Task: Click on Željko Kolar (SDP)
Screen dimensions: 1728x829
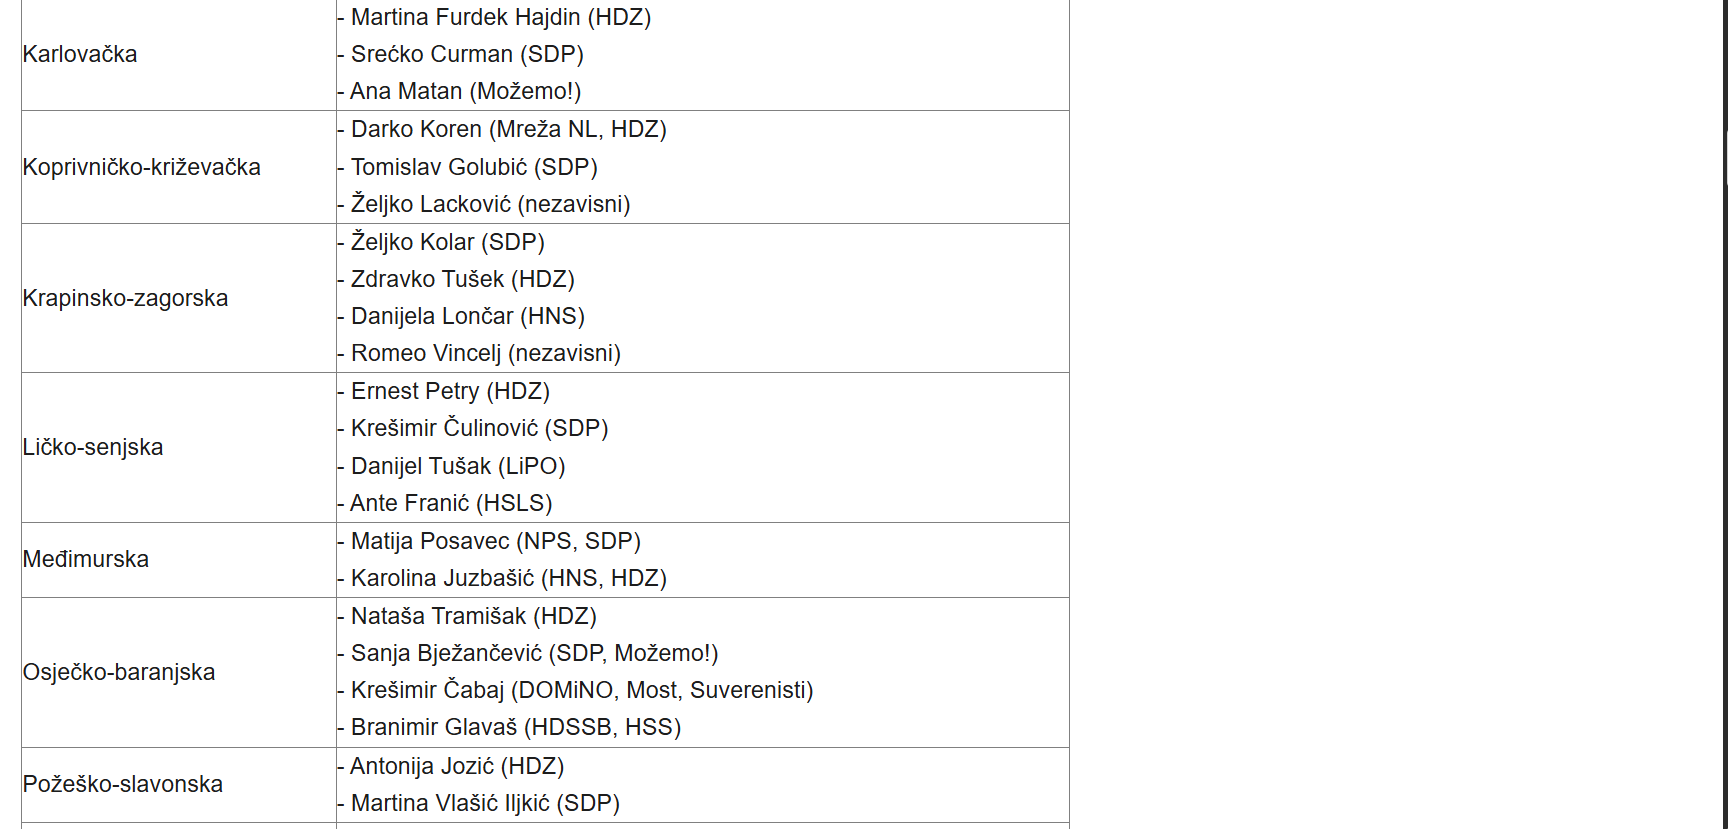Action: [447, 243]
